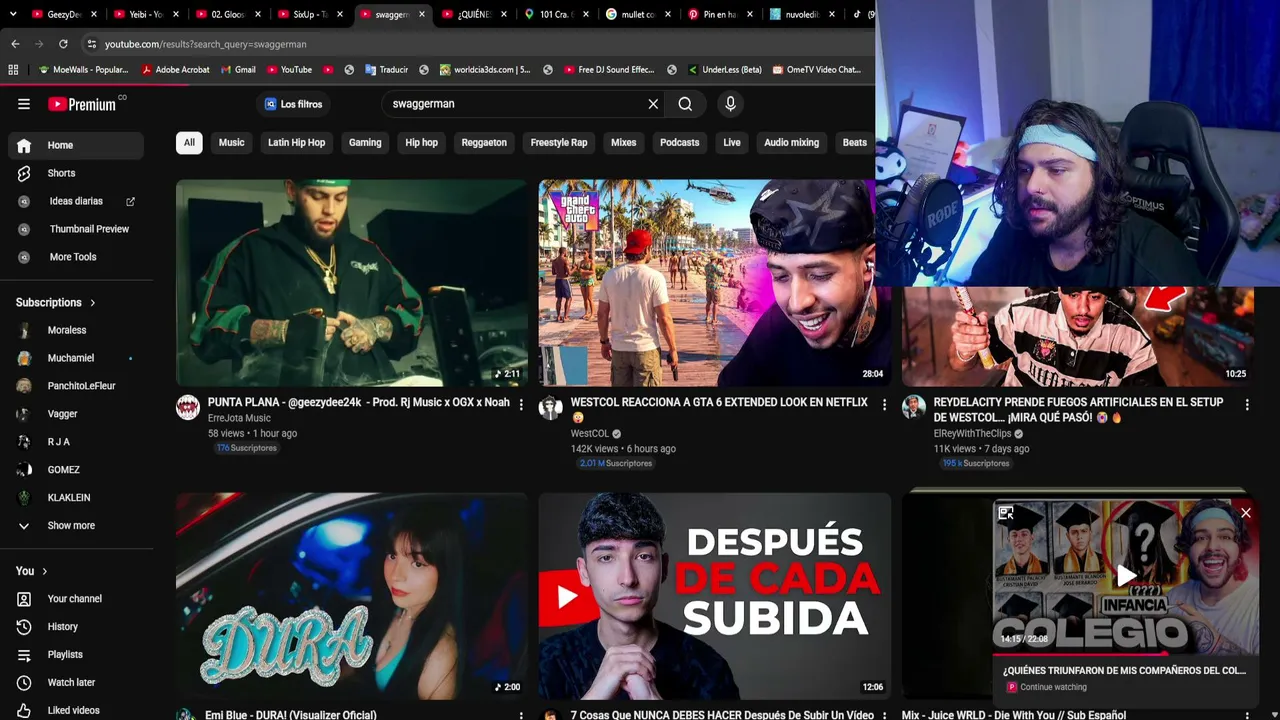Select the Freestyle Rap filter chip
This screenshot has height=720, width=1280.
[559, 142]
